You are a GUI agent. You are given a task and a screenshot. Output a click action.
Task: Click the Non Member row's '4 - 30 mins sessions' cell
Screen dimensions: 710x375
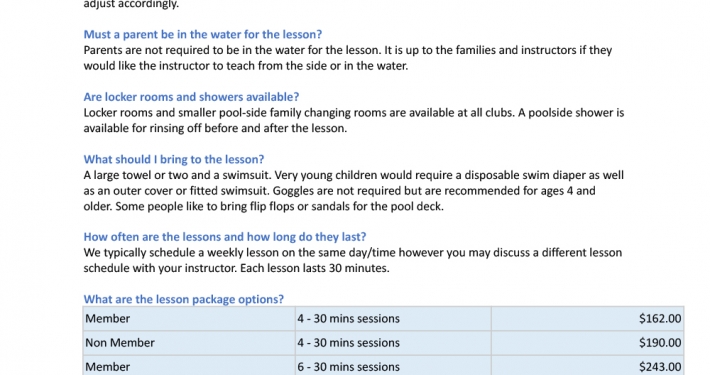point(393,343)
